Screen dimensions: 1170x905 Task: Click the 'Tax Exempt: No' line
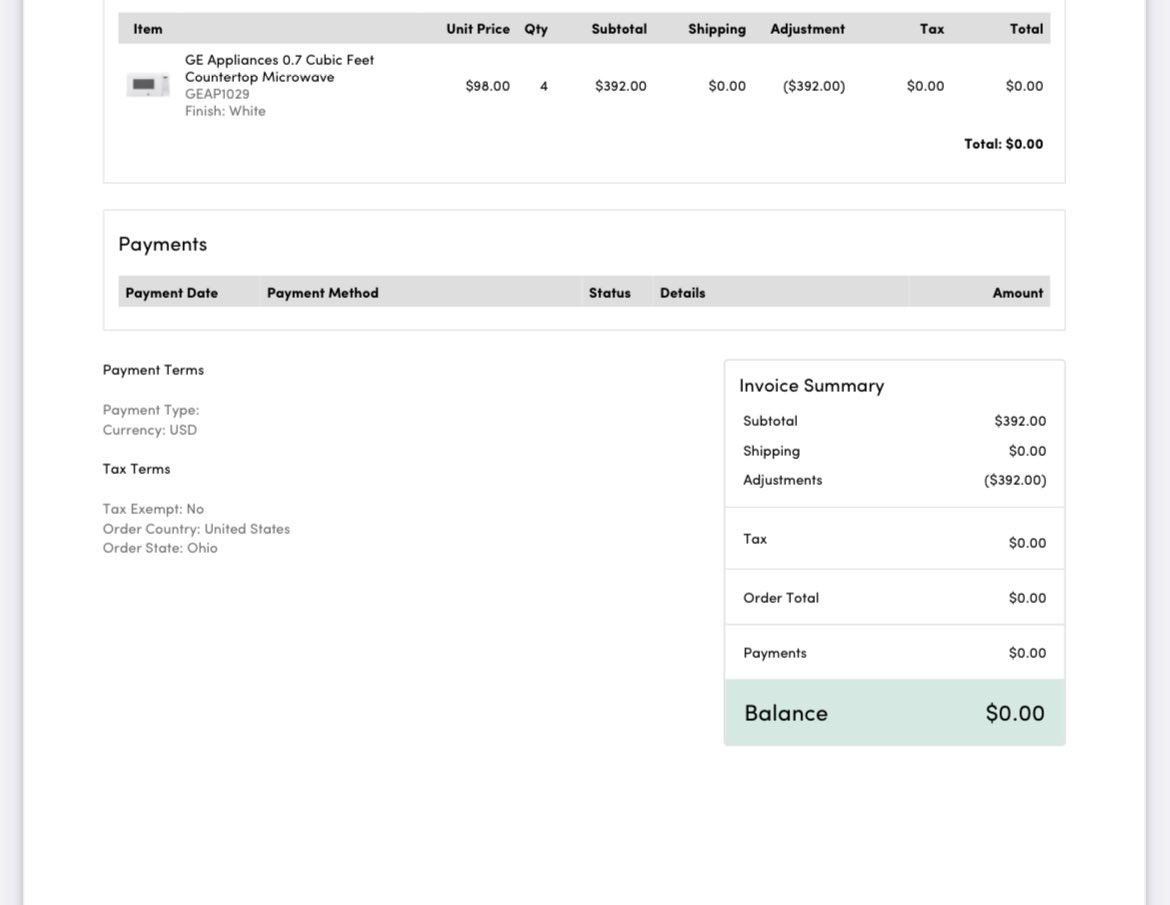[153, 509]
